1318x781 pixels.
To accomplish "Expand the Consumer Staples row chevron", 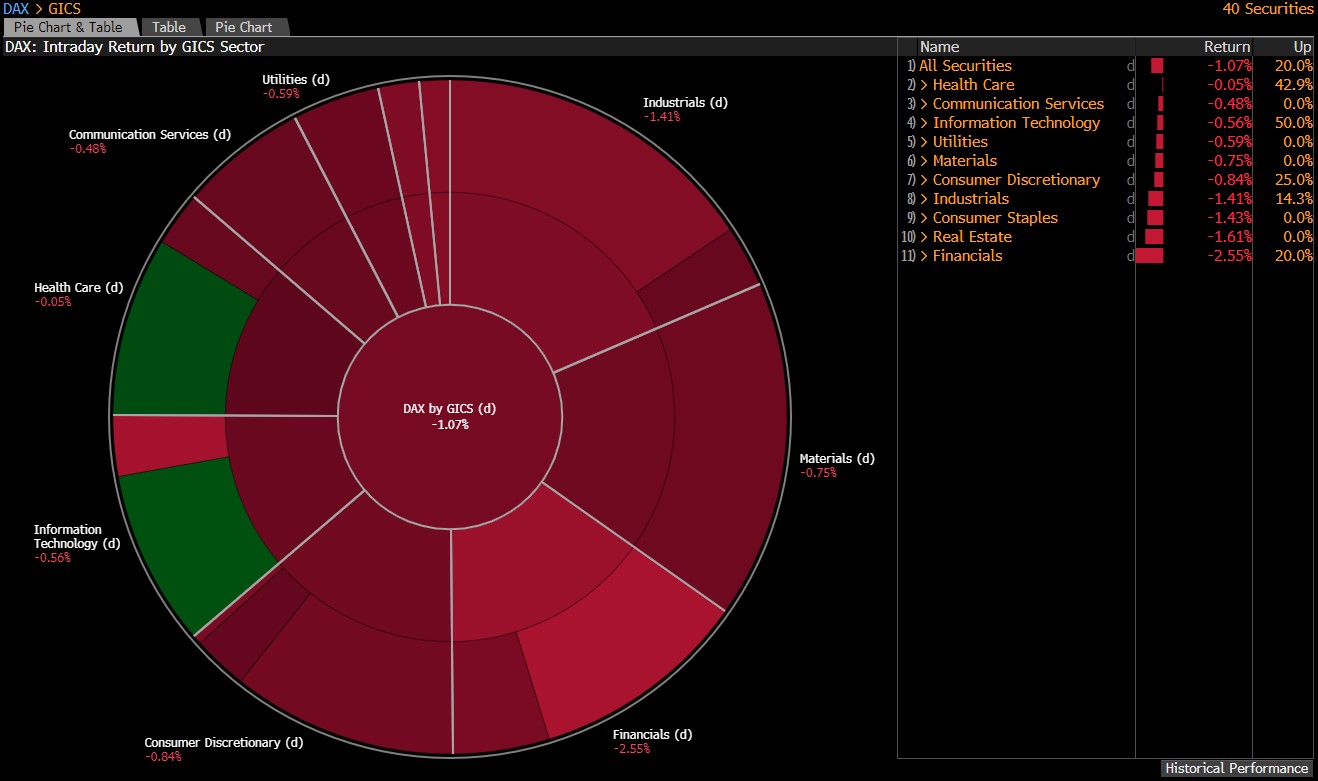I will point(924,218).
